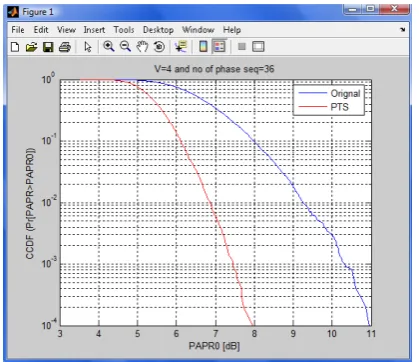This screenshot has height=362, width=419.
Task: Click the MATLAB logo in title bar
Action: point(14,12)
